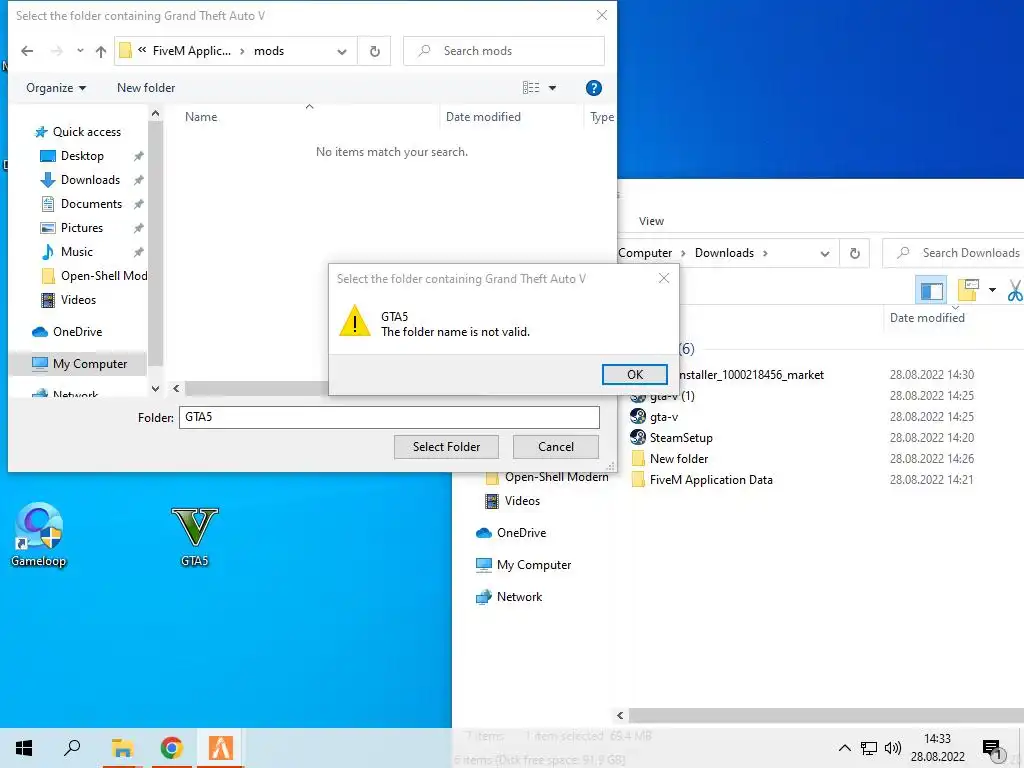Select My Computer in Explorer navigation pane

coord(534,565)
